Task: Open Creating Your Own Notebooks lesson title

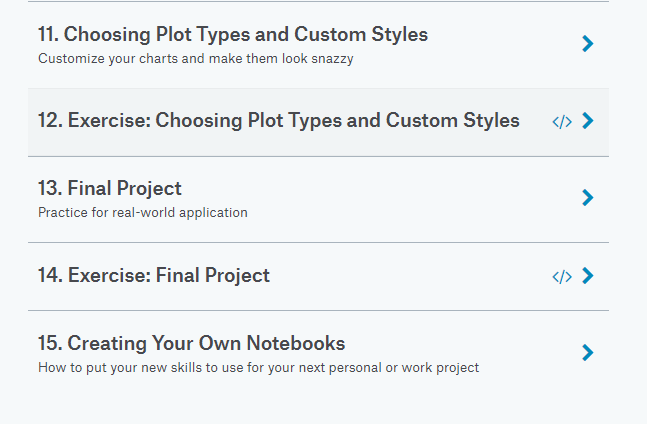Action: click(206, 344)
